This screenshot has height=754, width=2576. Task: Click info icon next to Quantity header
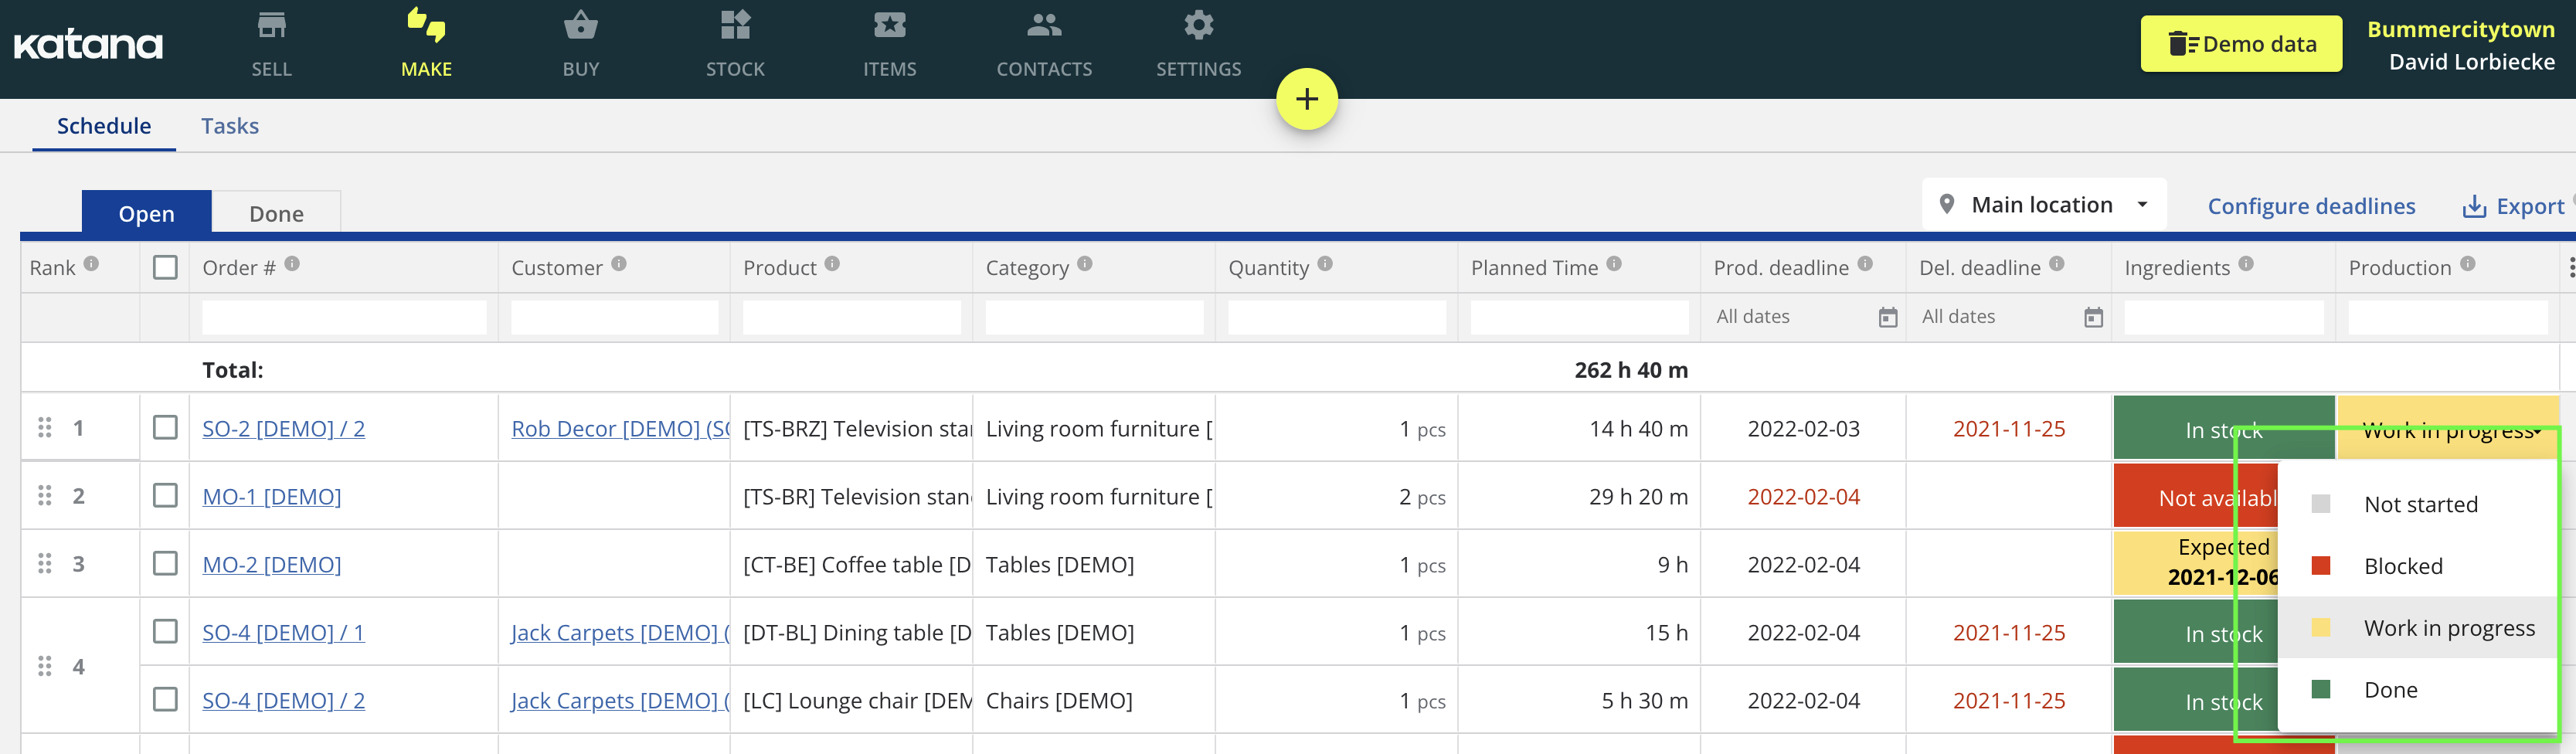[1325, 264]
